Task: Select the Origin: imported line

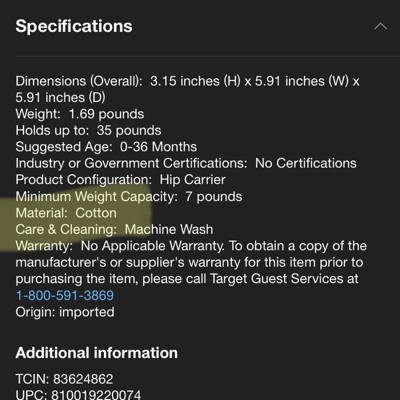Action: click(x=65, y=312)
